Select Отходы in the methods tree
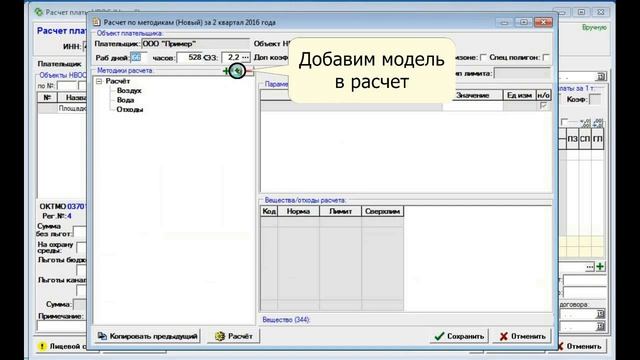Image resolution: width=640 pixels, height=360 pixels. pos(130,109)
